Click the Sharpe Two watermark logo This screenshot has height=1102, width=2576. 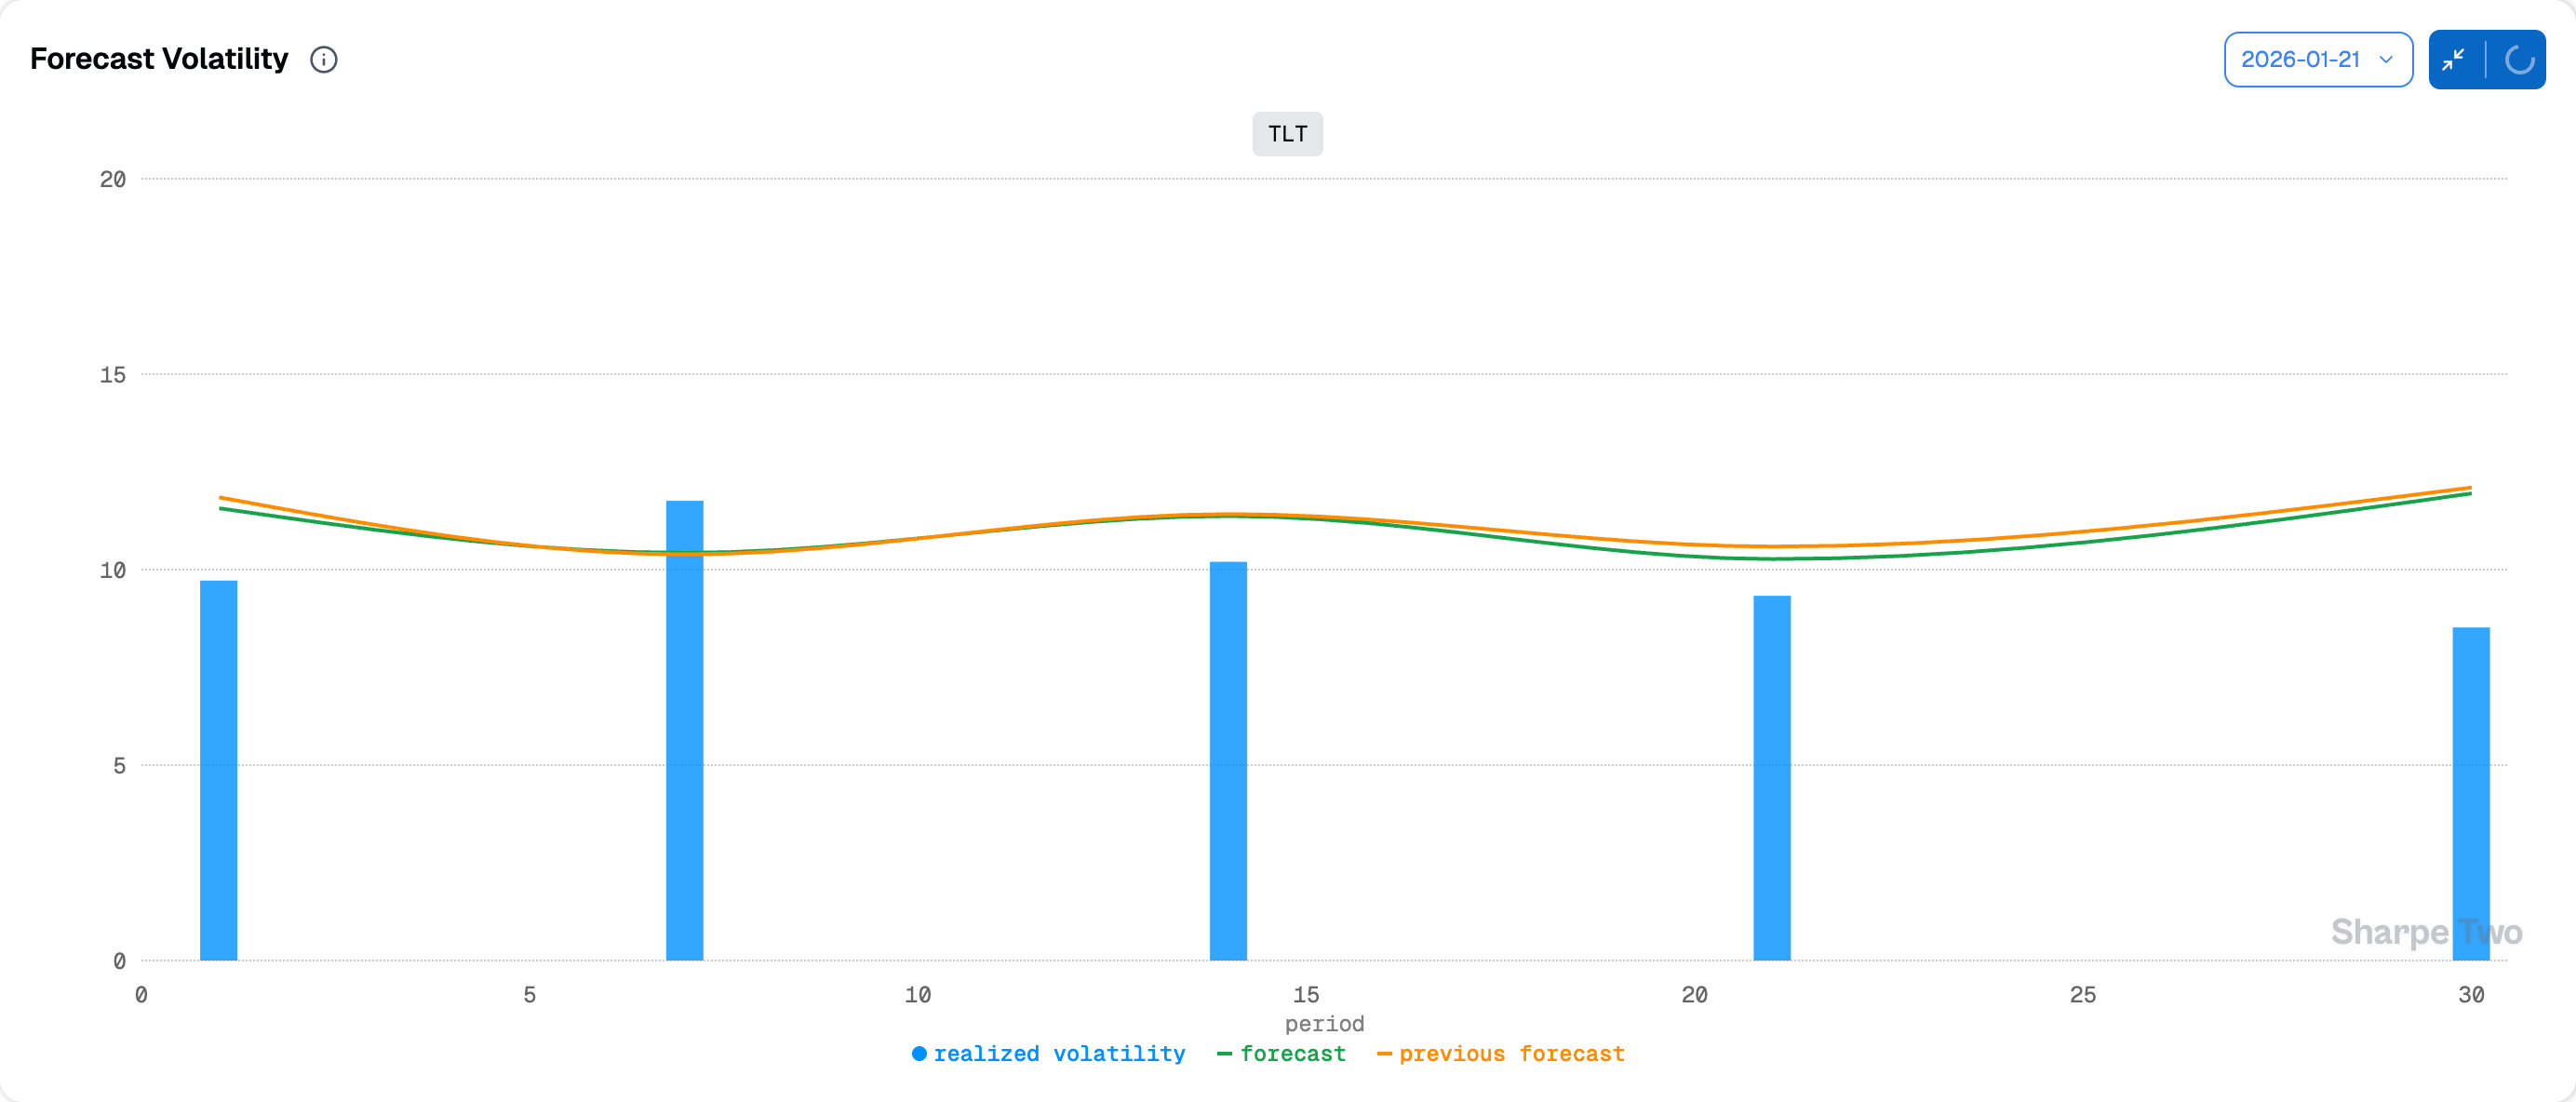pos(2426,931)
